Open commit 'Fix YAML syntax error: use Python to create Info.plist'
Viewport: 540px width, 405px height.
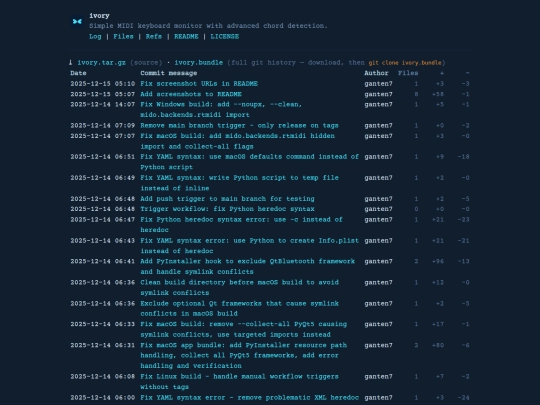pos(249,246)
